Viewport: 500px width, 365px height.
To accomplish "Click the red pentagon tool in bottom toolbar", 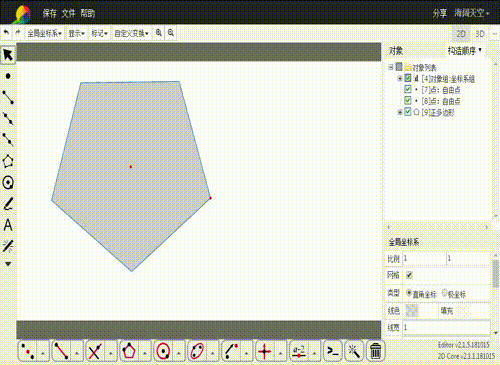I will pos(129,351).
